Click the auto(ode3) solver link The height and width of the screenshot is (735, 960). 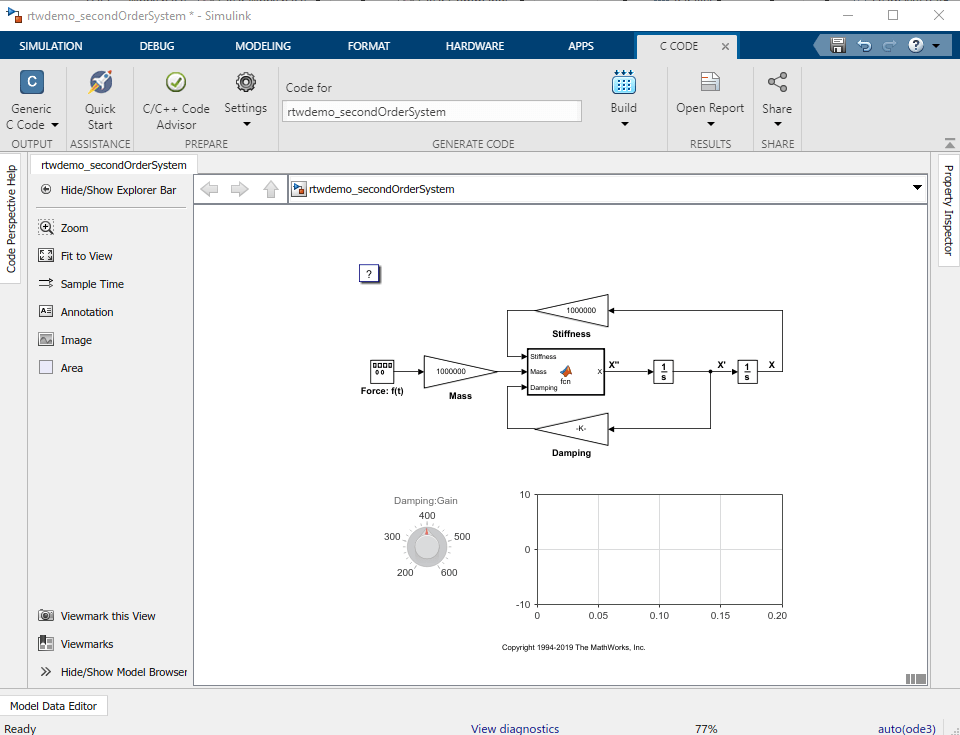[x=907, y=728]
